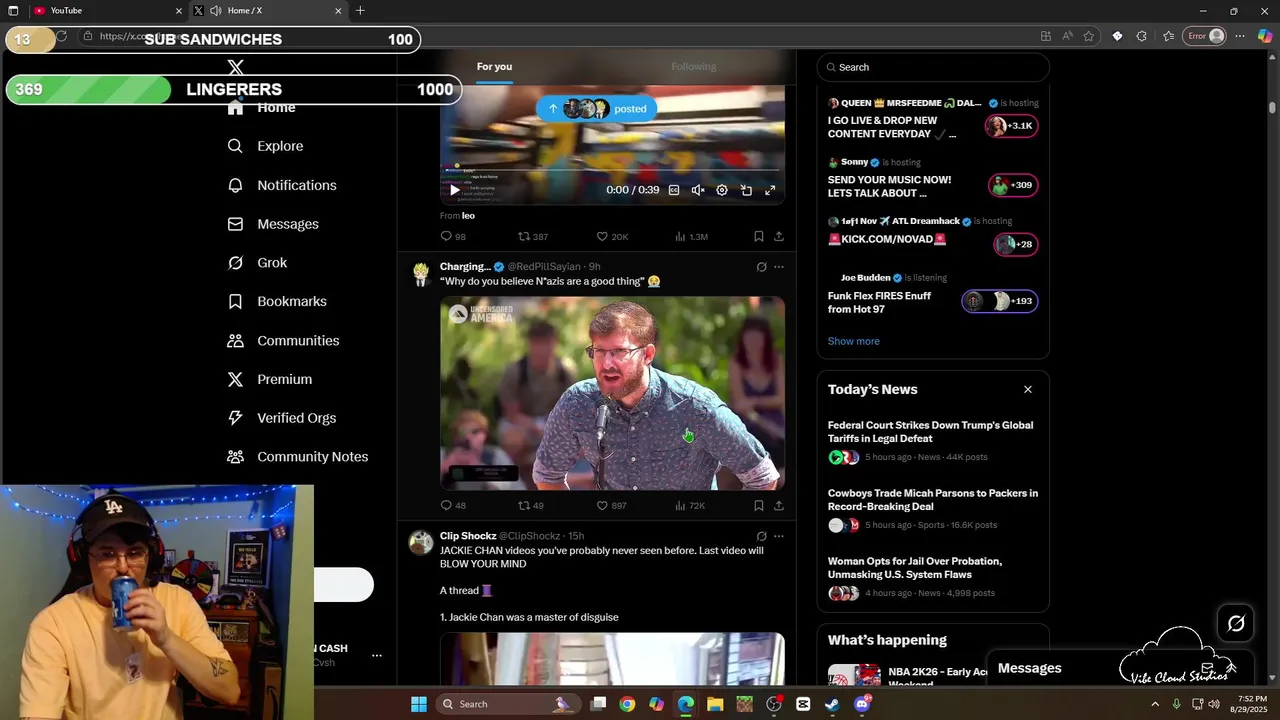Screen dimensions: 1280x720
Task: View 1.3M views analytics of top post
Action: click(691, 237)
